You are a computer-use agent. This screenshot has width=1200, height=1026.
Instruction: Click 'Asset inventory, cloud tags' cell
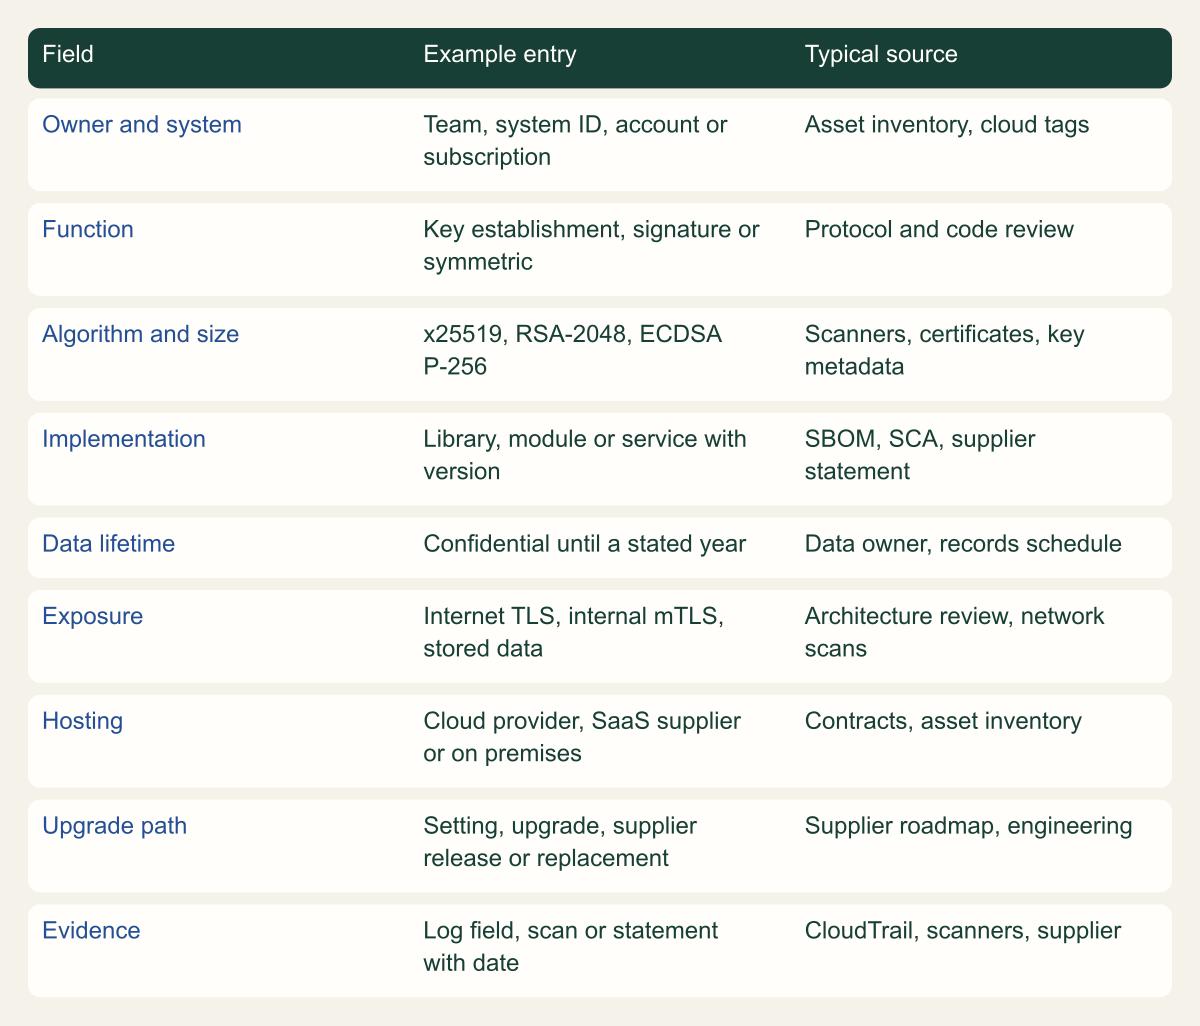[x=981, y=145]
